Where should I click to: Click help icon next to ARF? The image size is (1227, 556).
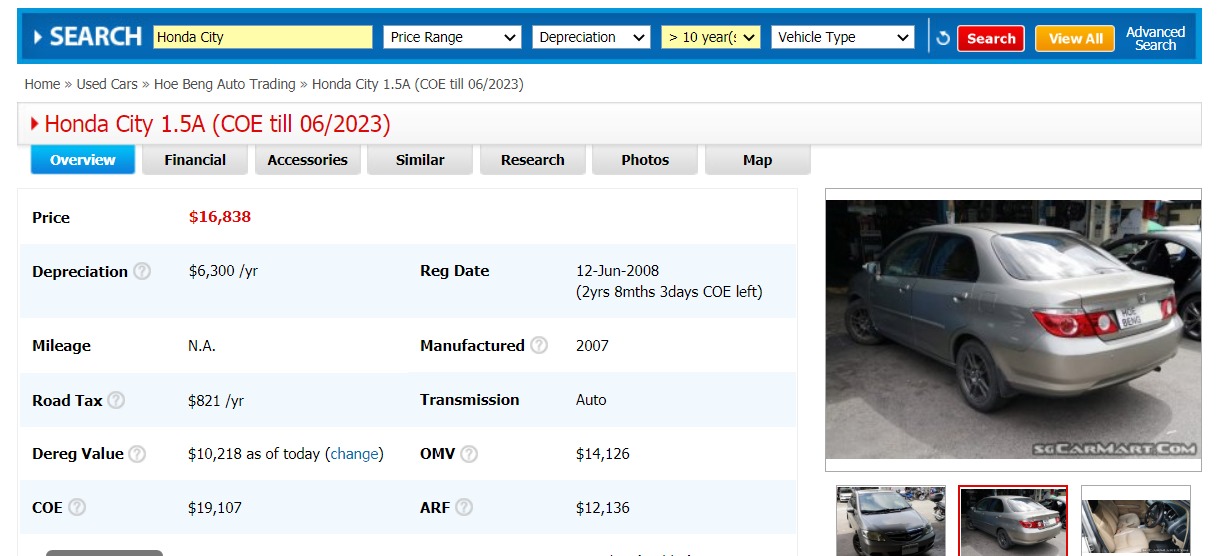click(x=464, y=507)
